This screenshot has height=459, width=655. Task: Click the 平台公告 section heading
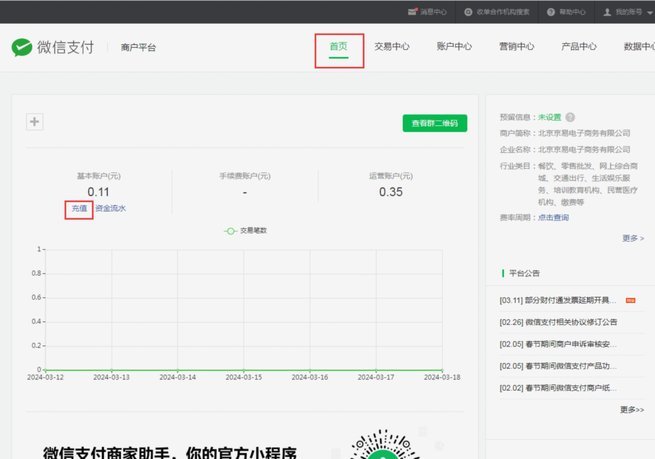(x=524, y=274)
